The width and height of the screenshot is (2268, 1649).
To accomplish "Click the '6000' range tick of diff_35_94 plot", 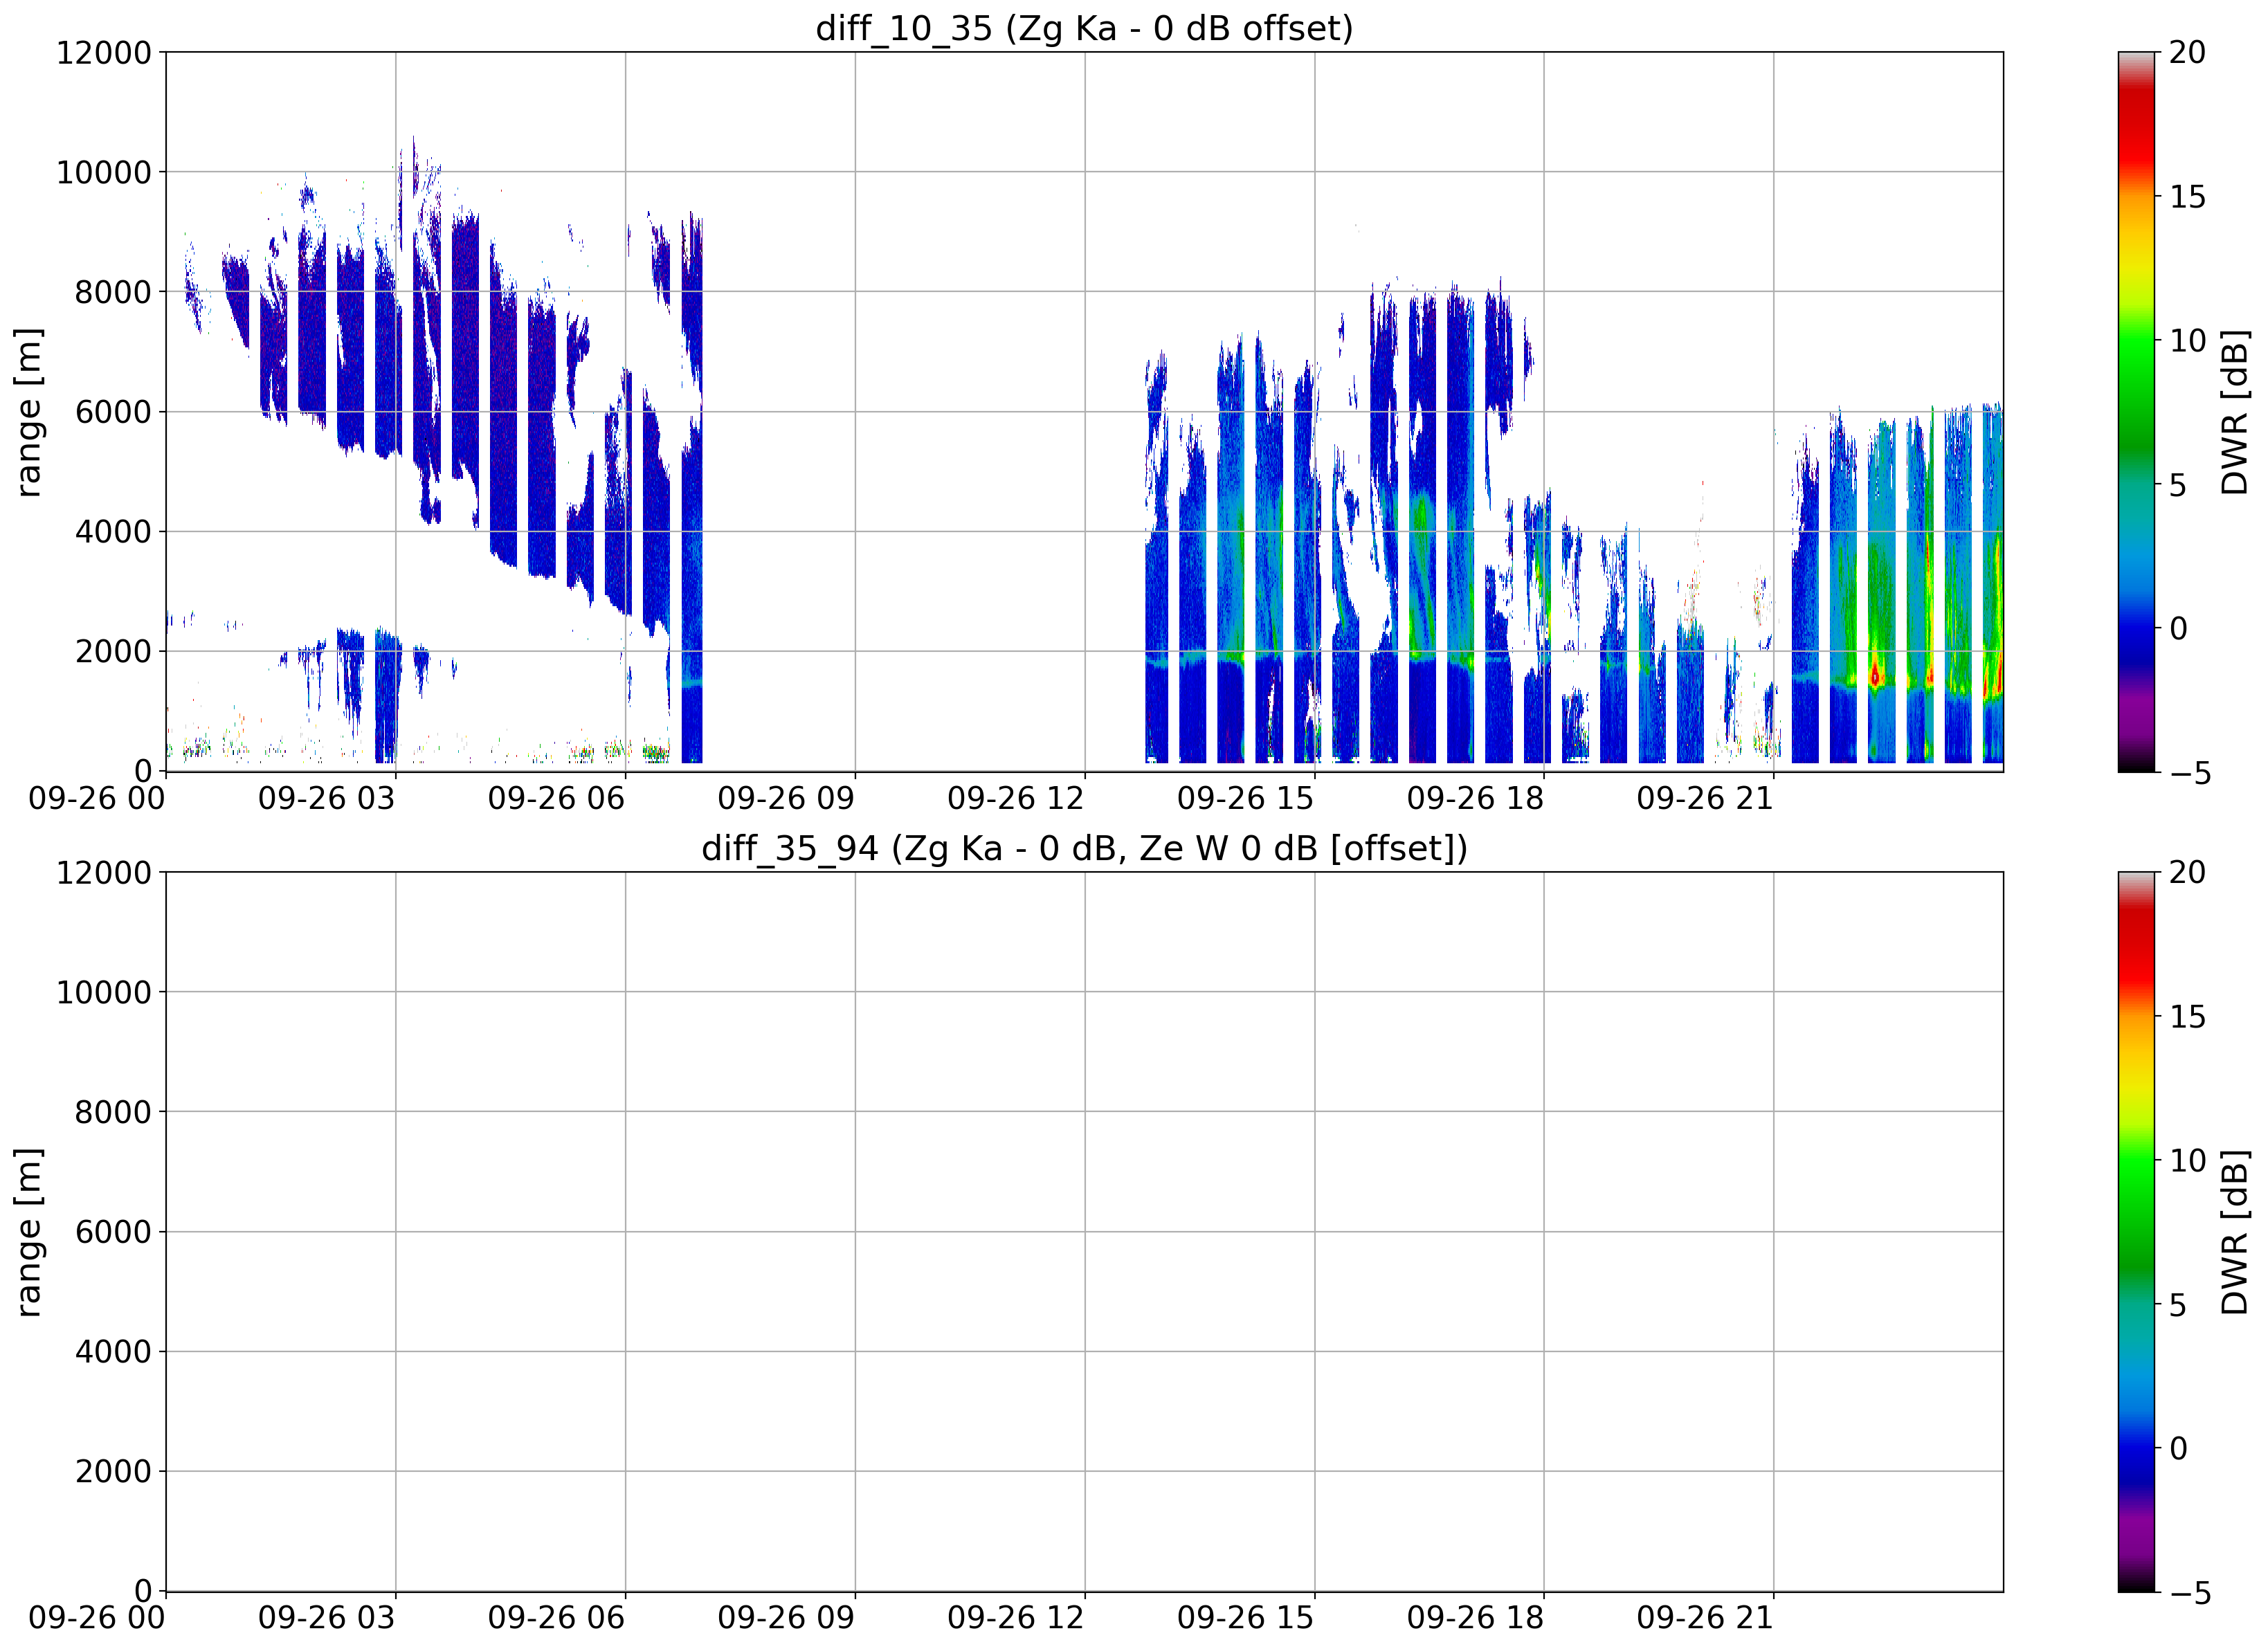I will (x=113, y=1231).
